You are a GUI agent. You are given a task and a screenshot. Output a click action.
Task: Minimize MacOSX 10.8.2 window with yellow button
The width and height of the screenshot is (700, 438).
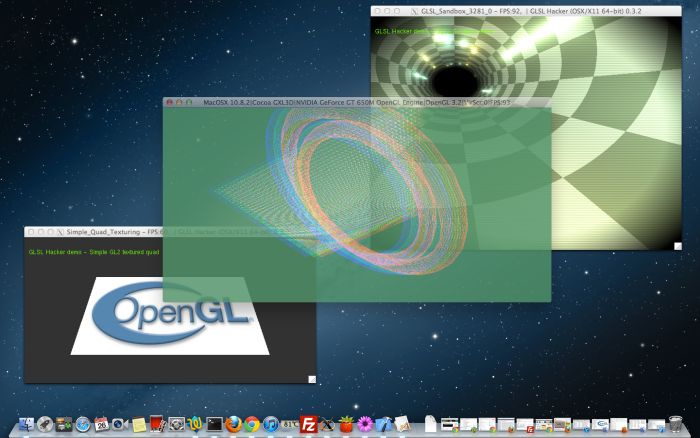[x=179, y=102]
